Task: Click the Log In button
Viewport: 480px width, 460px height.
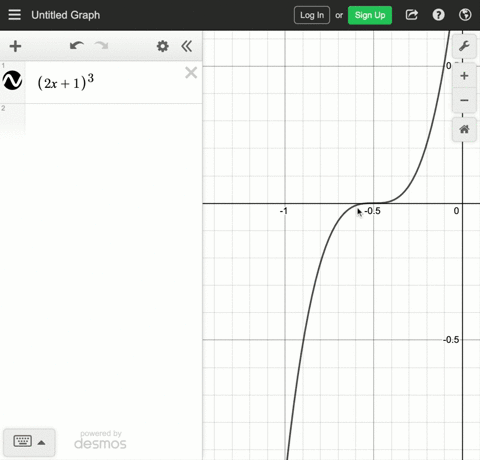Action: (312, 15)
